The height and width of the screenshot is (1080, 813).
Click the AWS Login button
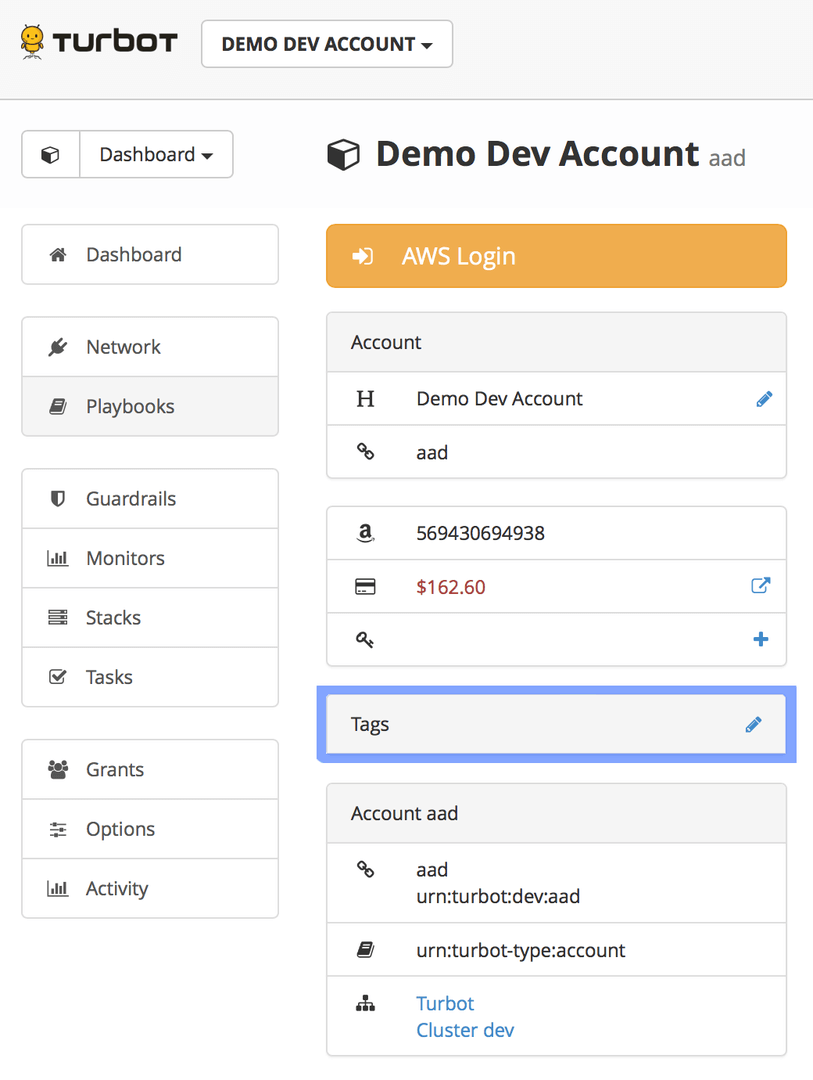[x=556, y=256]
